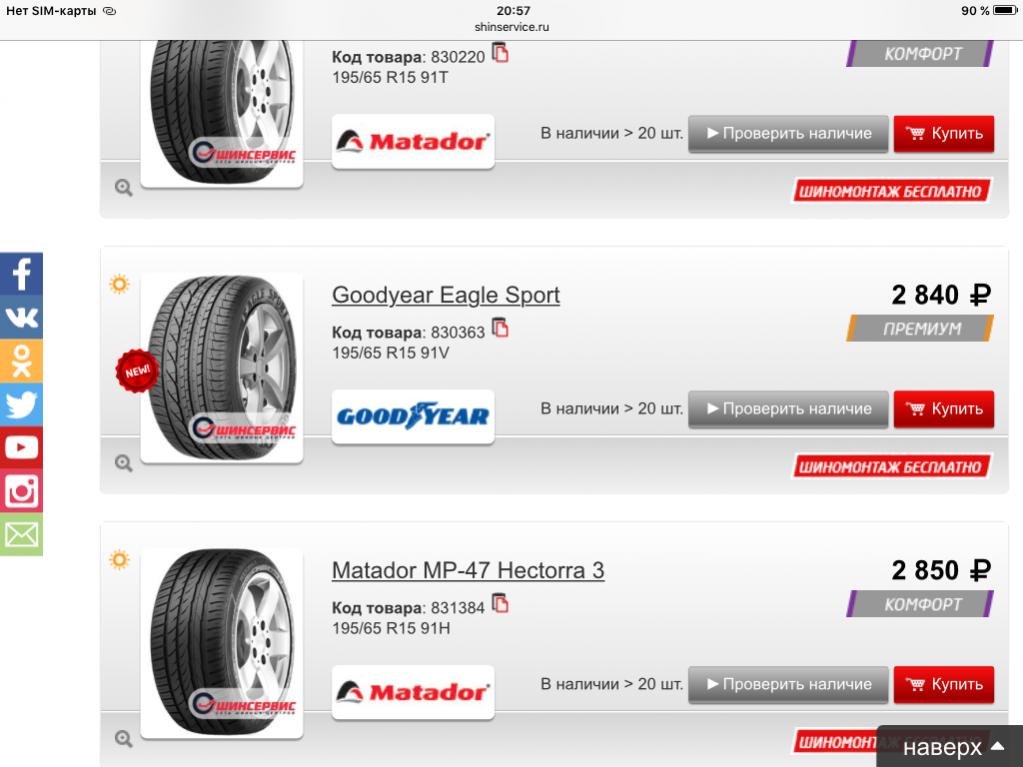The height and width of the screenshot is (767, 1023).
Task: Buy the Matador 195/65 R15 91T tire
Action: pos(943,134)
